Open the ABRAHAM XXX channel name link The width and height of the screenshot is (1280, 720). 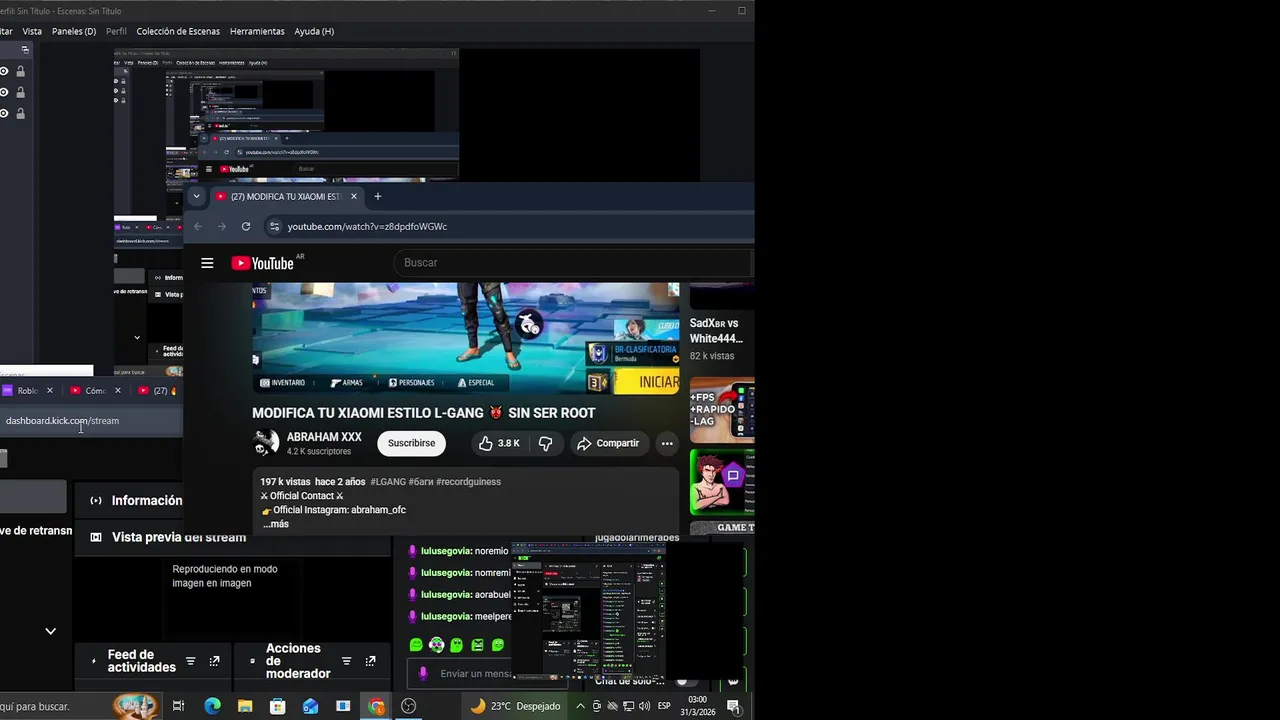324,437
